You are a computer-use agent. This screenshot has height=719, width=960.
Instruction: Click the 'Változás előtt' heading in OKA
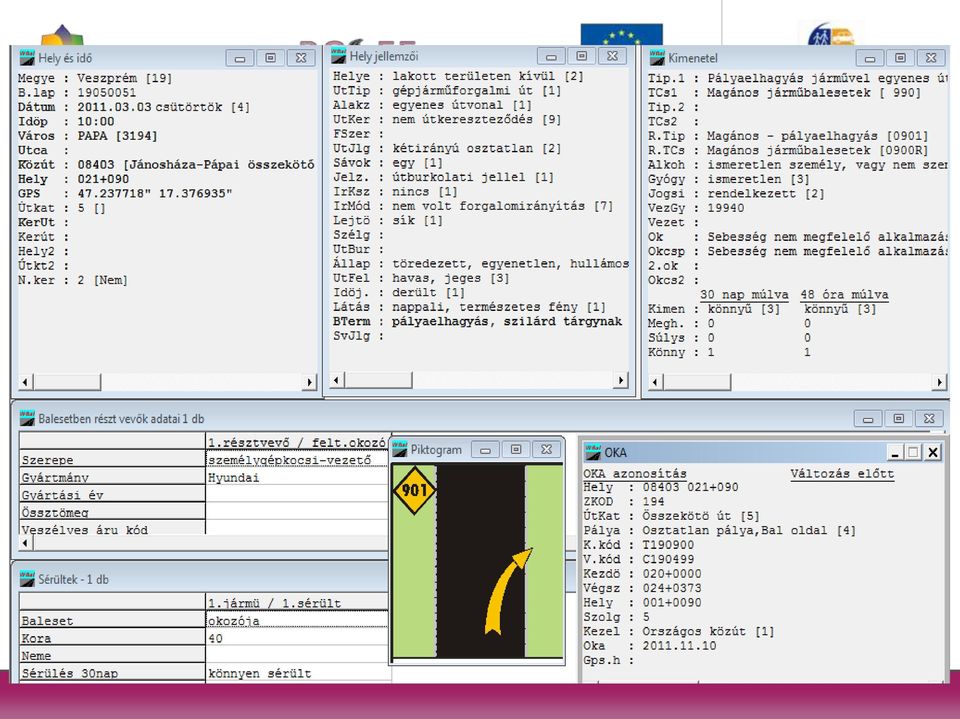842,473
